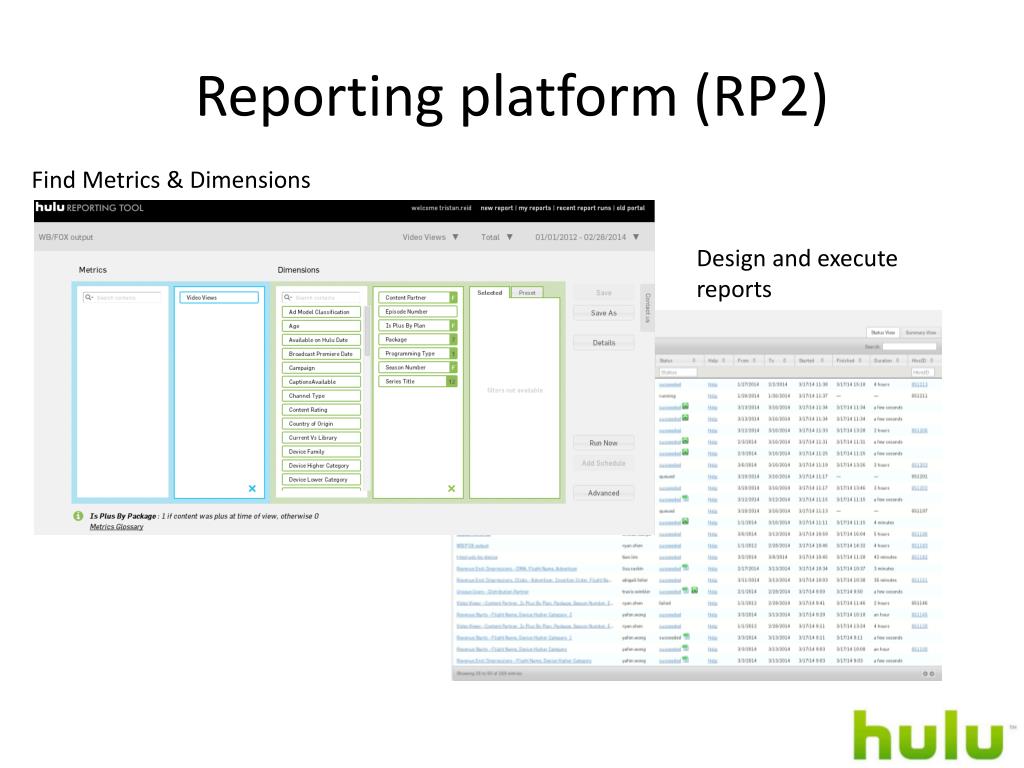Select Ad Model Classification dimension
This screenshot has height=768, width=1024.
pos(321,312)
